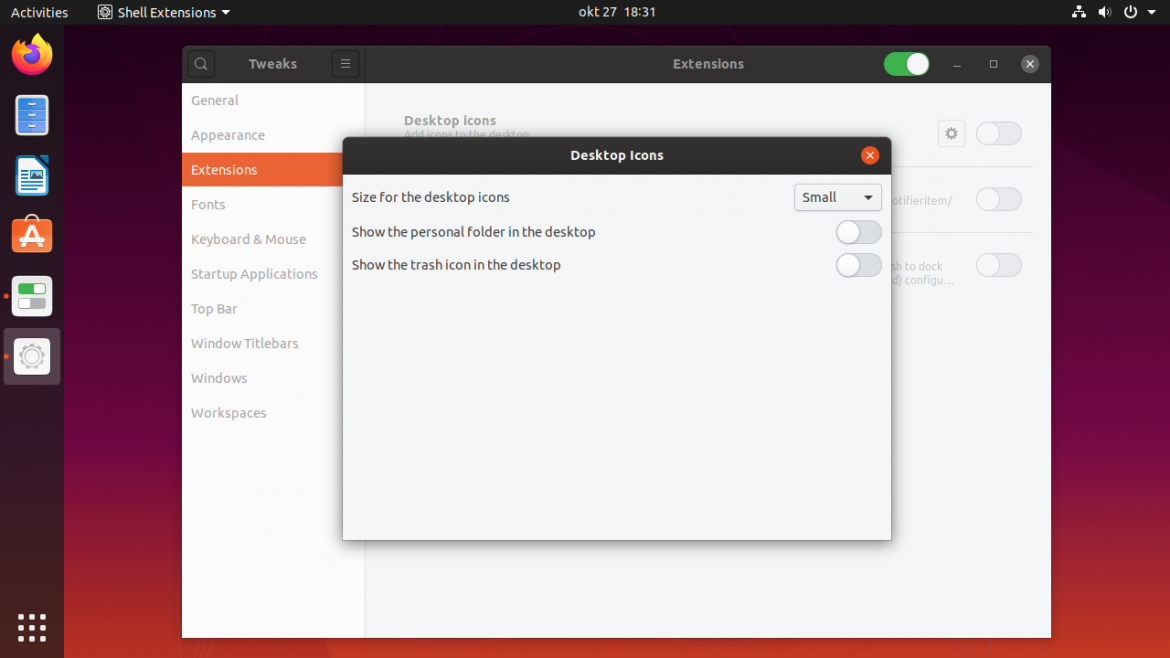The image size is (1170, 658).
Task: Open Desktop icons extension settings gear
Action: (x=951, y=133)
